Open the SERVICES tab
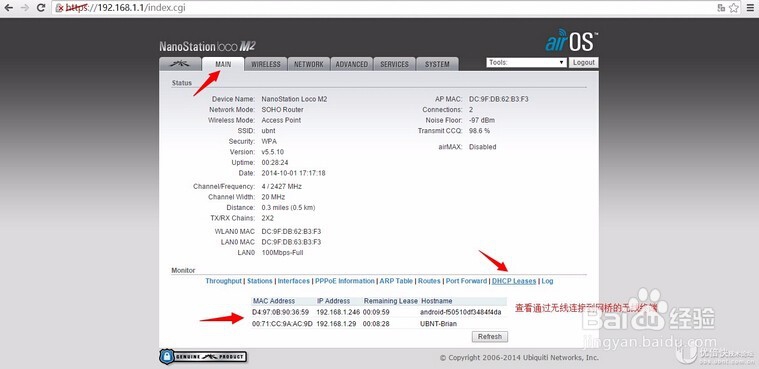This screenshot has height=369, width=759. (394, 64)
